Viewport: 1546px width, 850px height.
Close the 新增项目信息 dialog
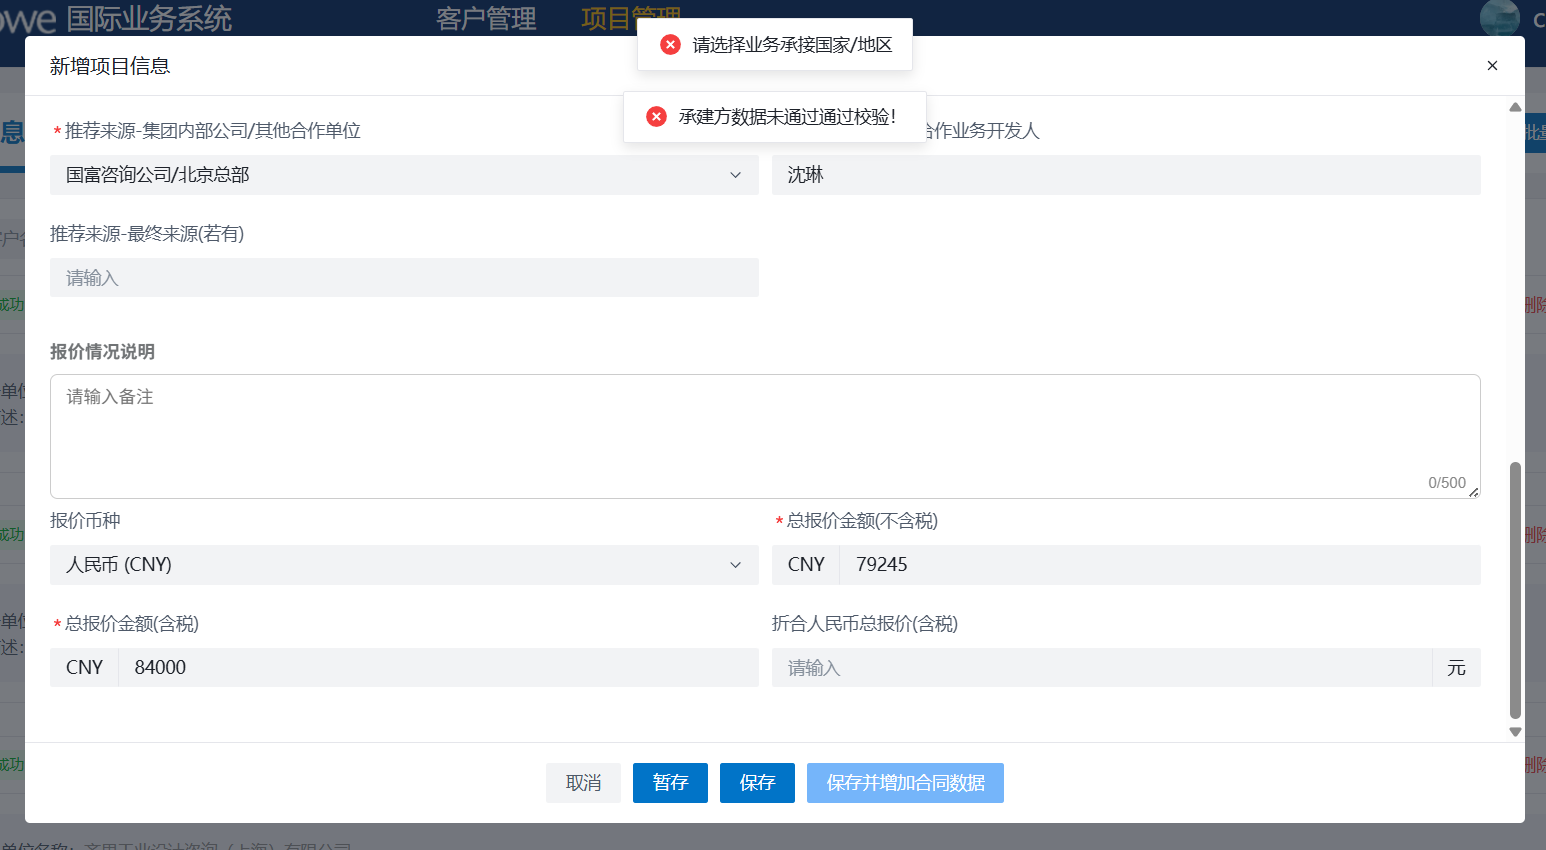(1492, 66)
